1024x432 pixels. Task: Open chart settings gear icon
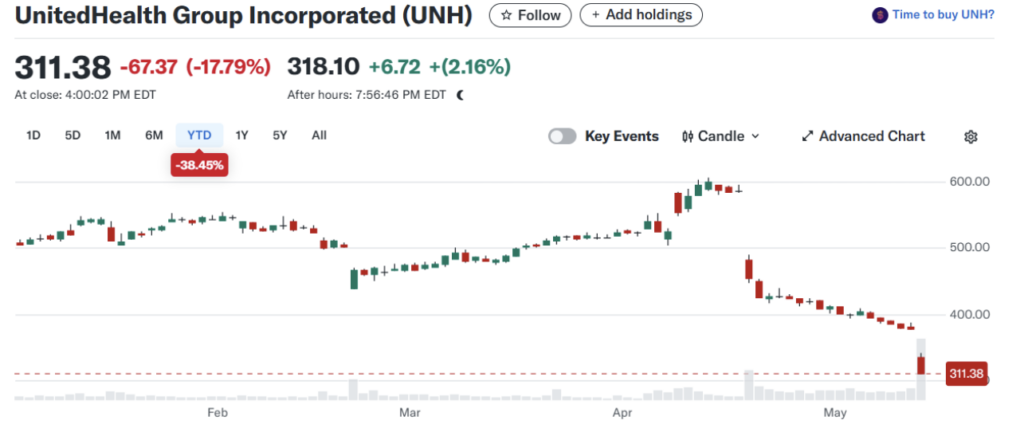click(x=969, y=137)
